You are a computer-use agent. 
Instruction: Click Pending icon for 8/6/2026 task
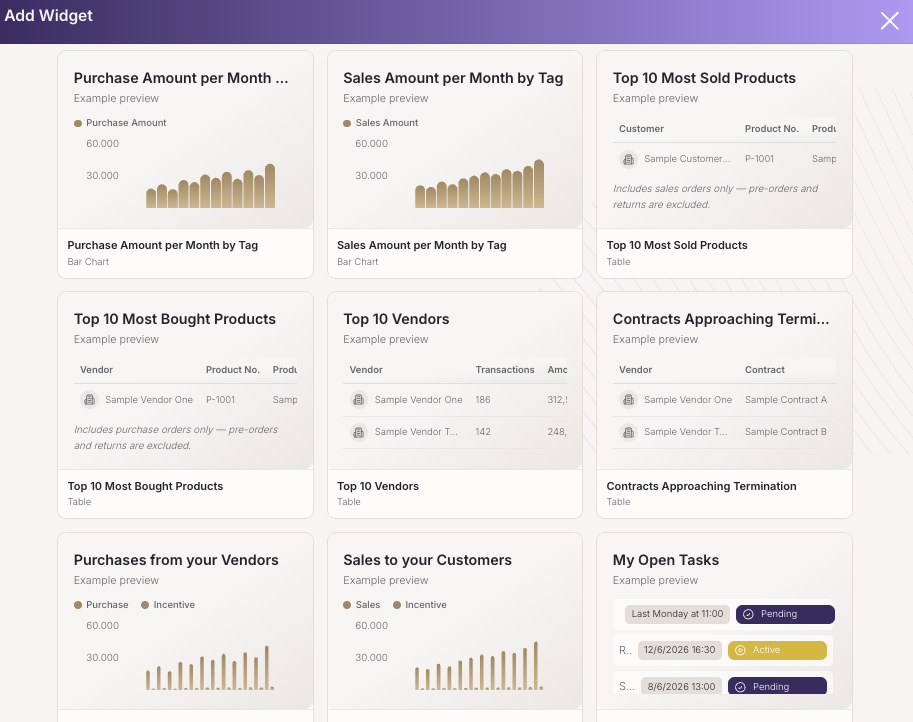[x=740, y=687]
